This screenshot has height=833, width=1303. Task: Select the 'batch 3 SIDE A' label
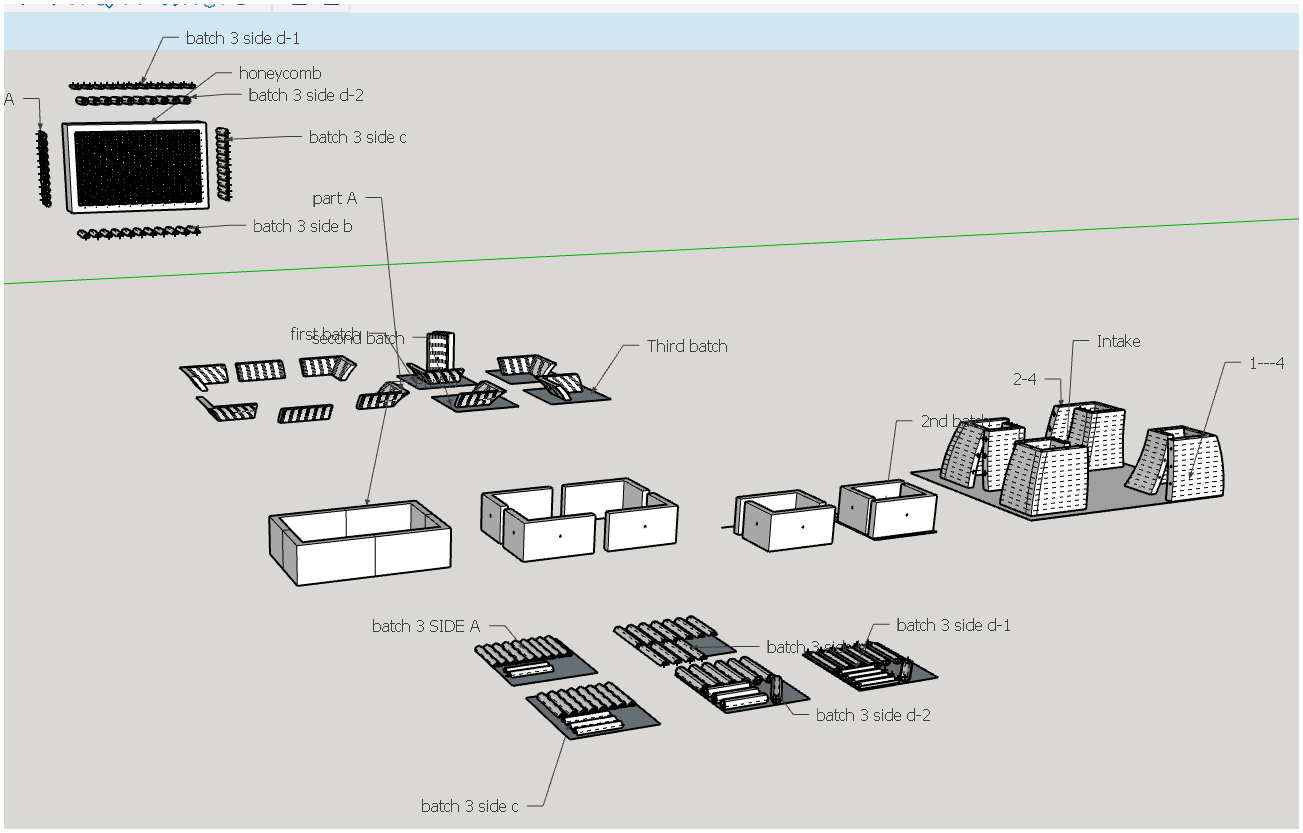pyautogui.click(x=425, y=626)
